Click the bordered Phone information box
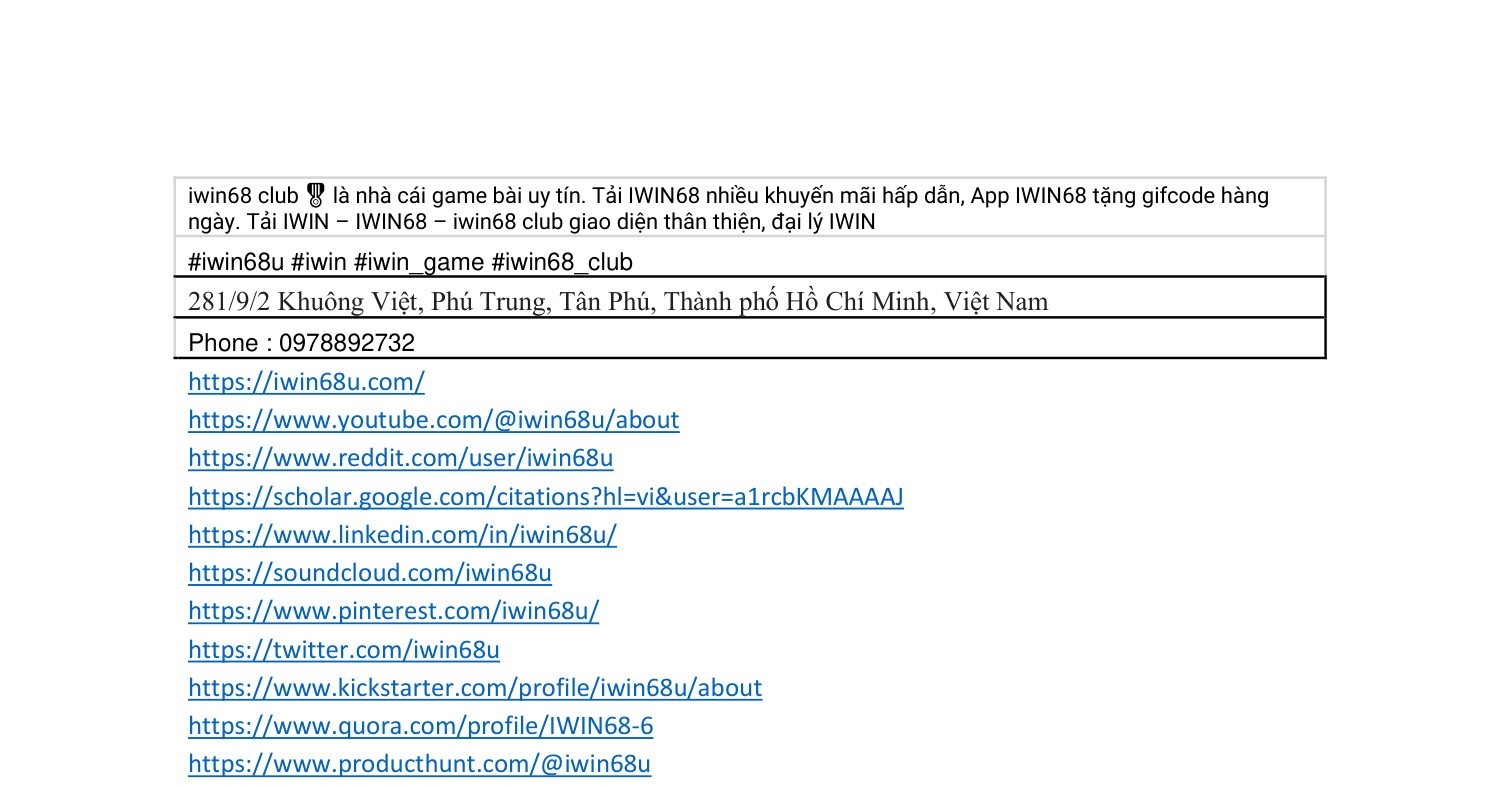The width and height of the screenshot is (1500, 785). point(748,342)
